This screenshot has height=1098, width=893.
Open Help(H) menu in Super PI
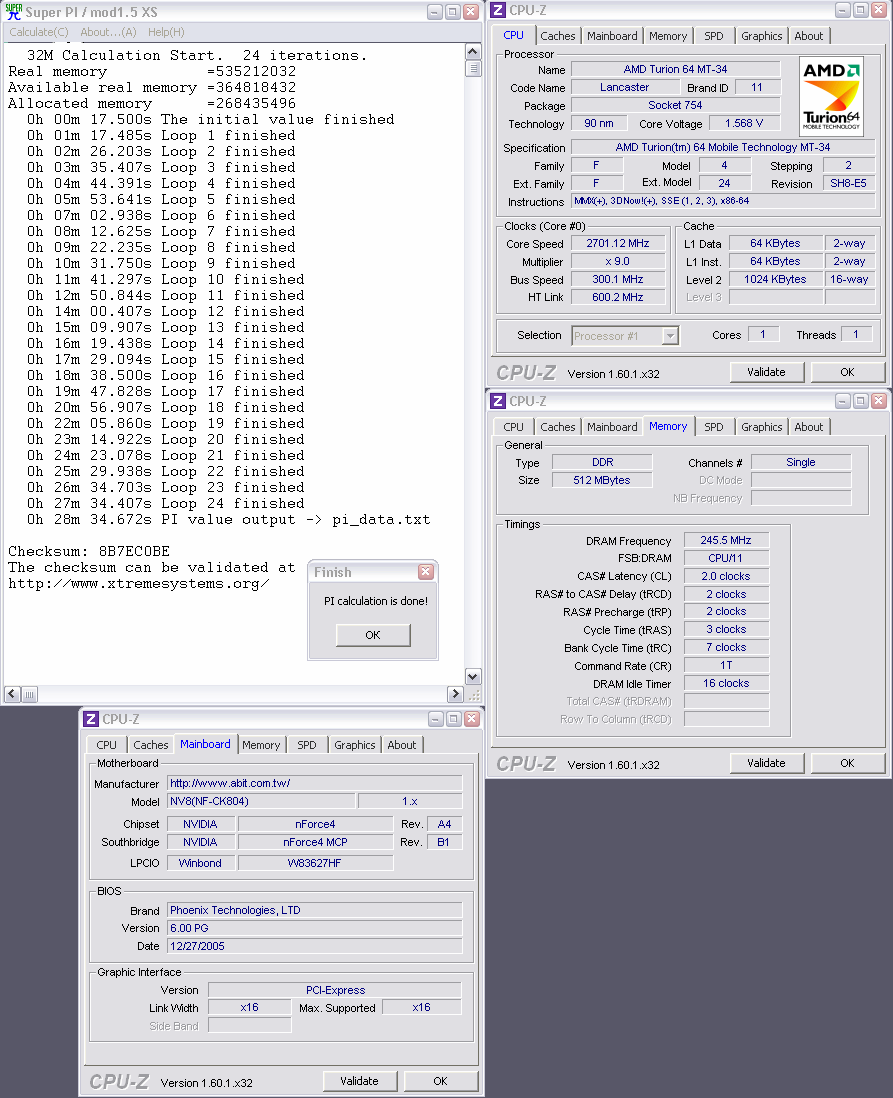(x=166, y=32)
